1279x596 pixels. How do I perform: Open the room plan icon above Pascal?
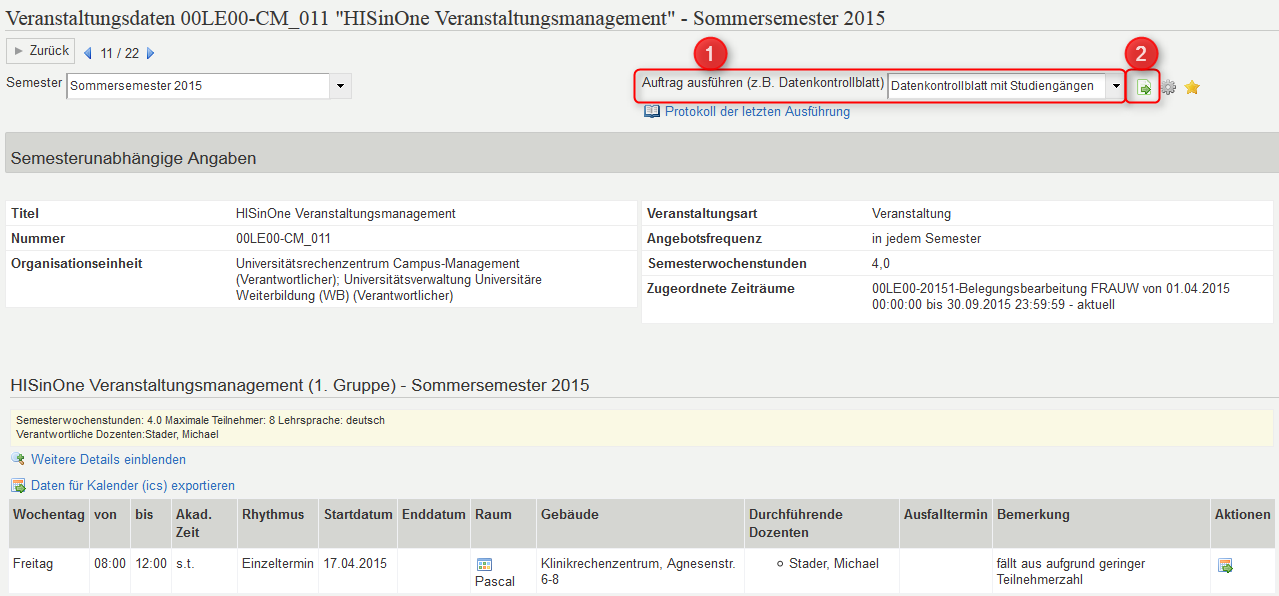[485, 565]
